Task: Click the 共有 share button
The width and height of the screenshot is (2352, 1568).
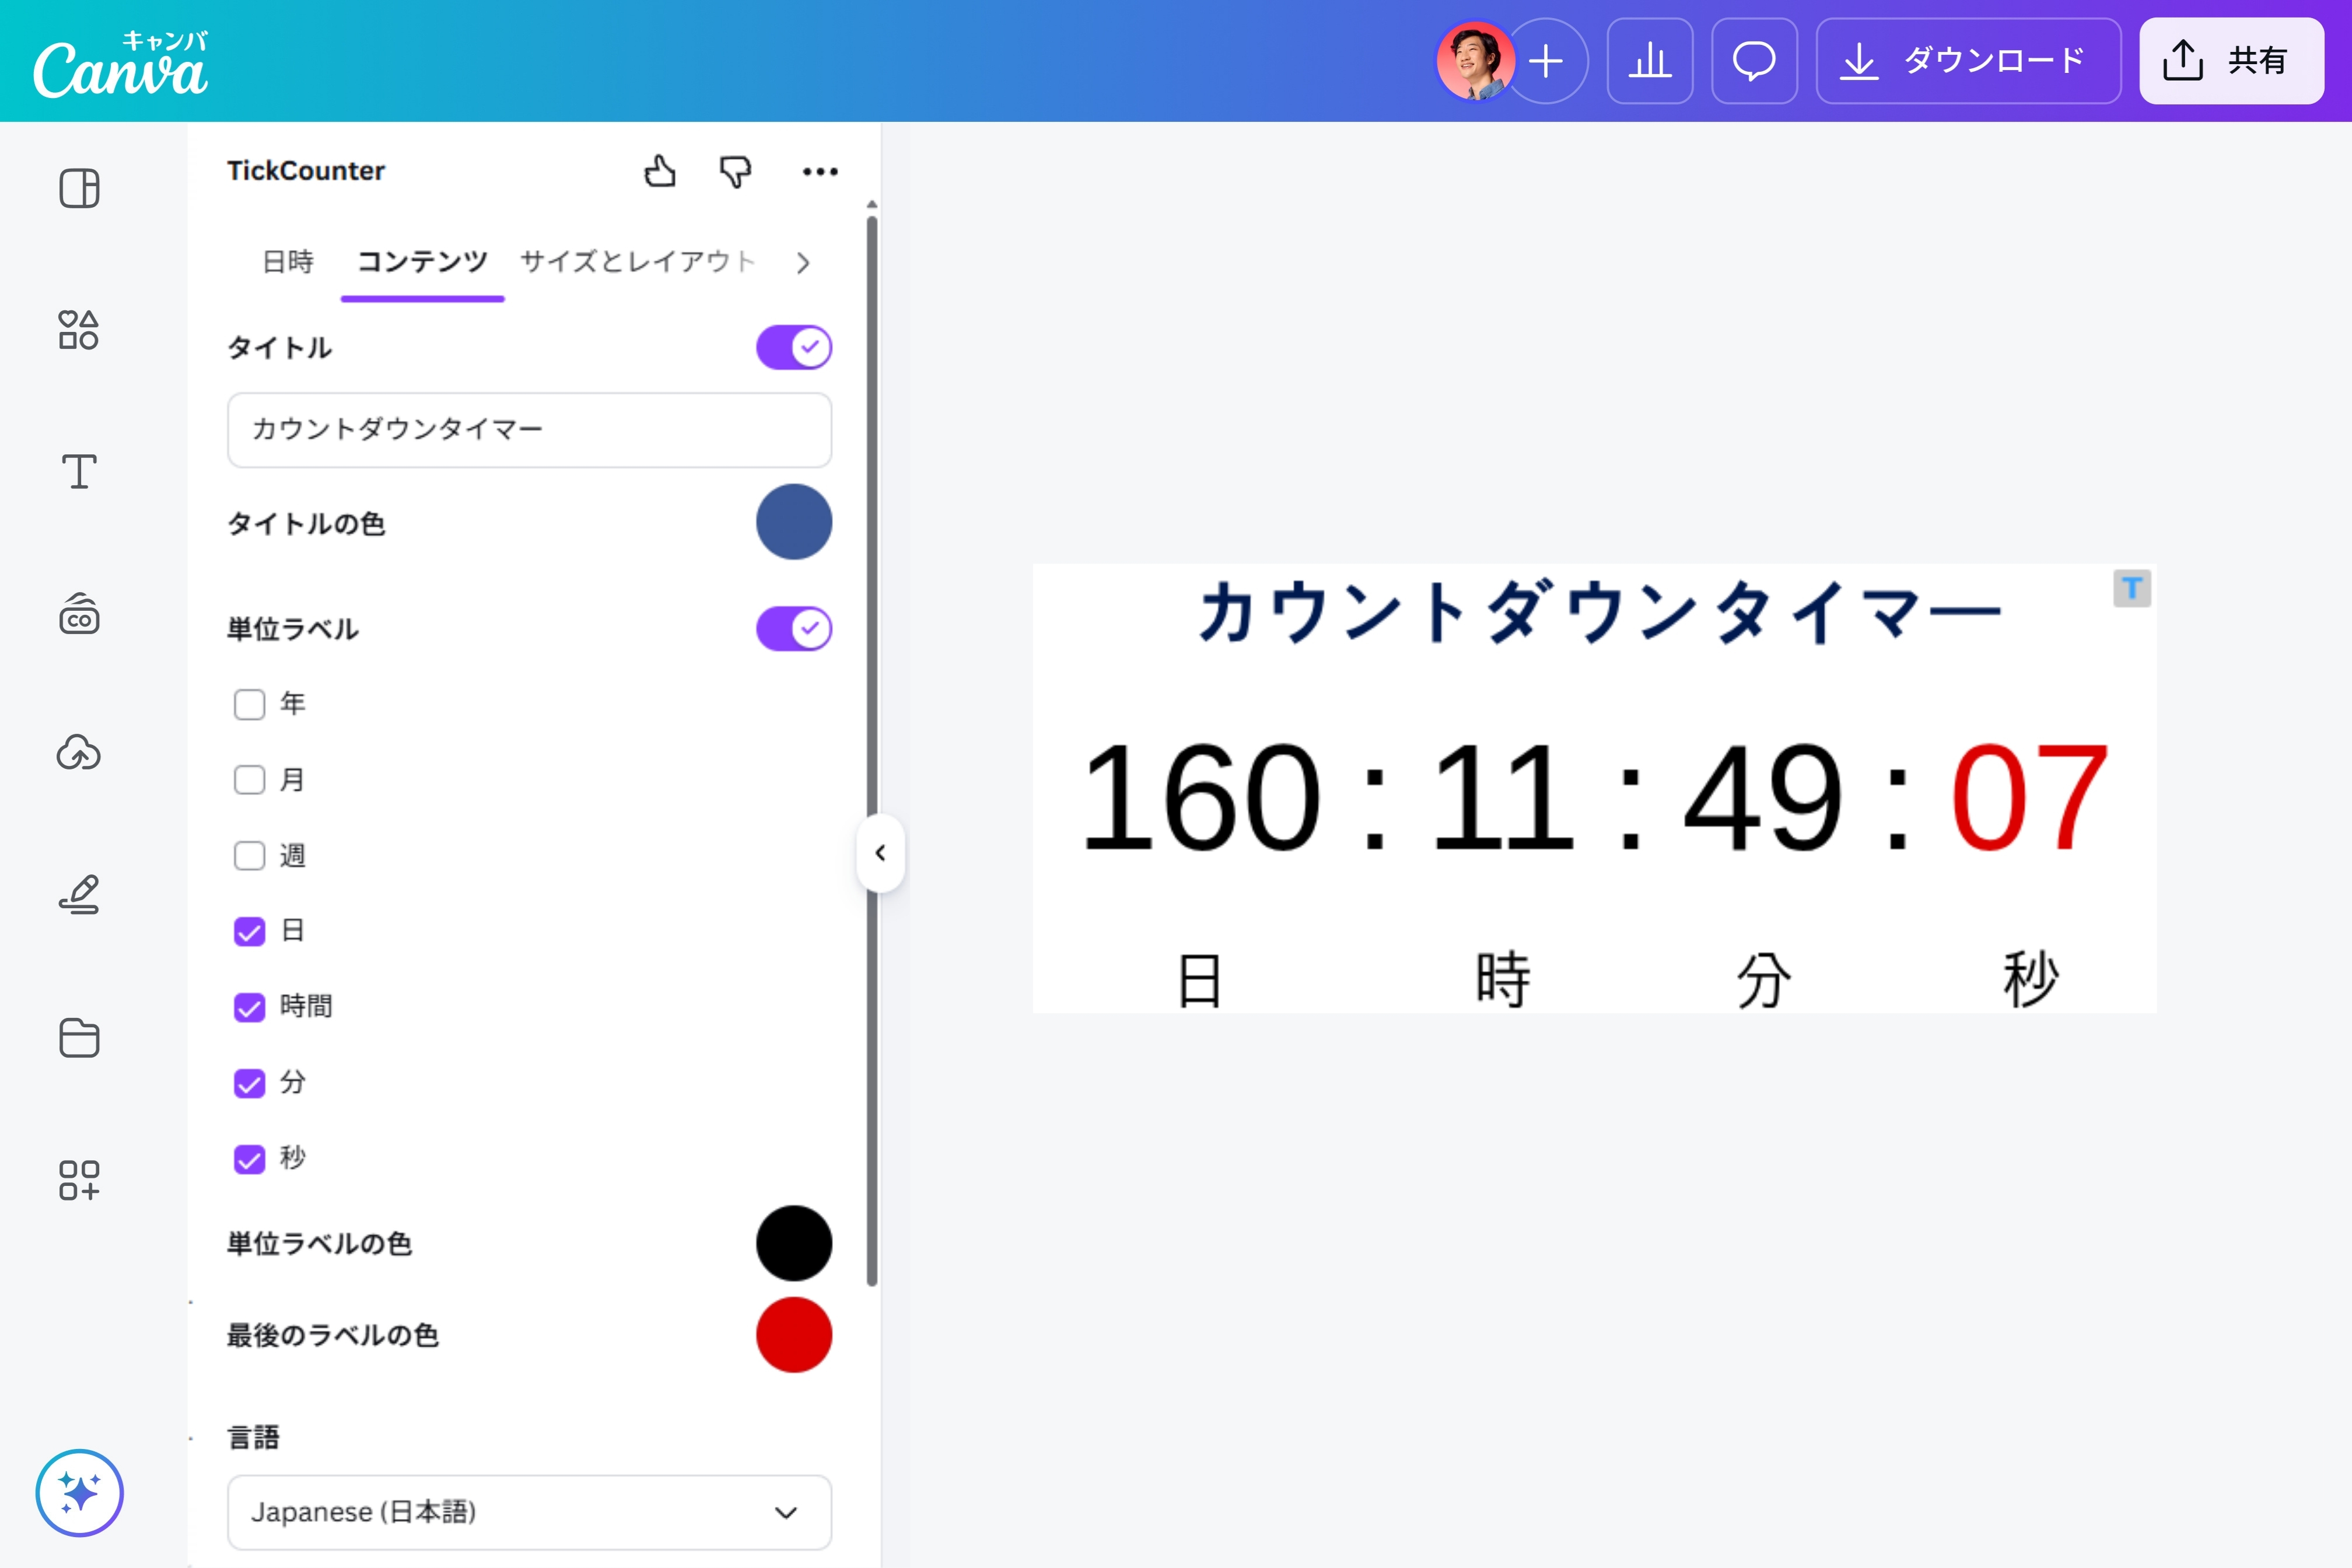Action: click(x=2231, y=61)
